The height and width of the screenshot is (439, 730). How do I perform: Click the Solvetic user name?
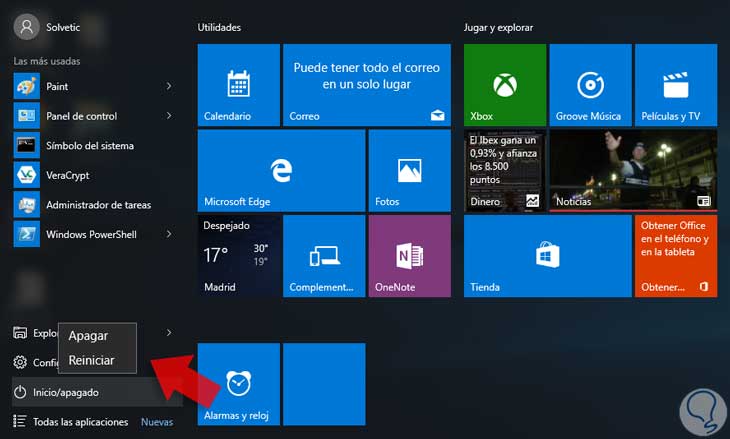63,27
